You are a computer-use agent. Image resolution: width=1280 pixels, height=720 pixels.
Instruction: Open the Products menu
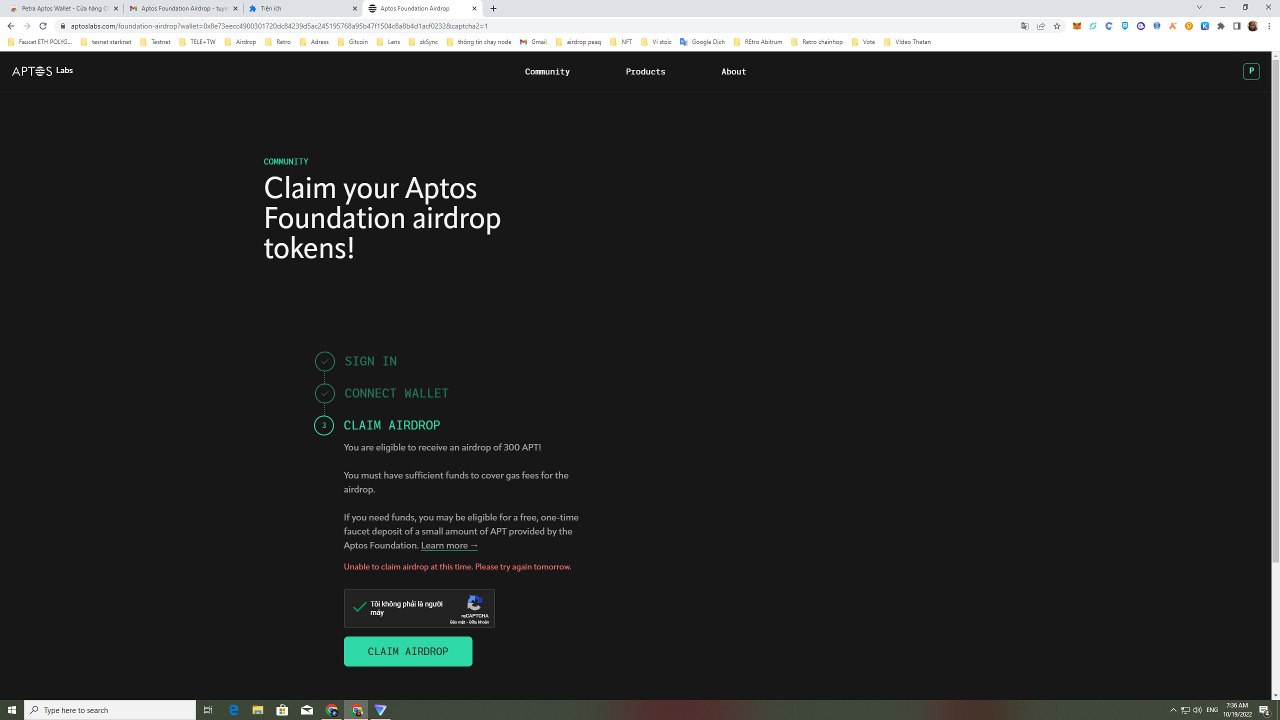point(645,72)
